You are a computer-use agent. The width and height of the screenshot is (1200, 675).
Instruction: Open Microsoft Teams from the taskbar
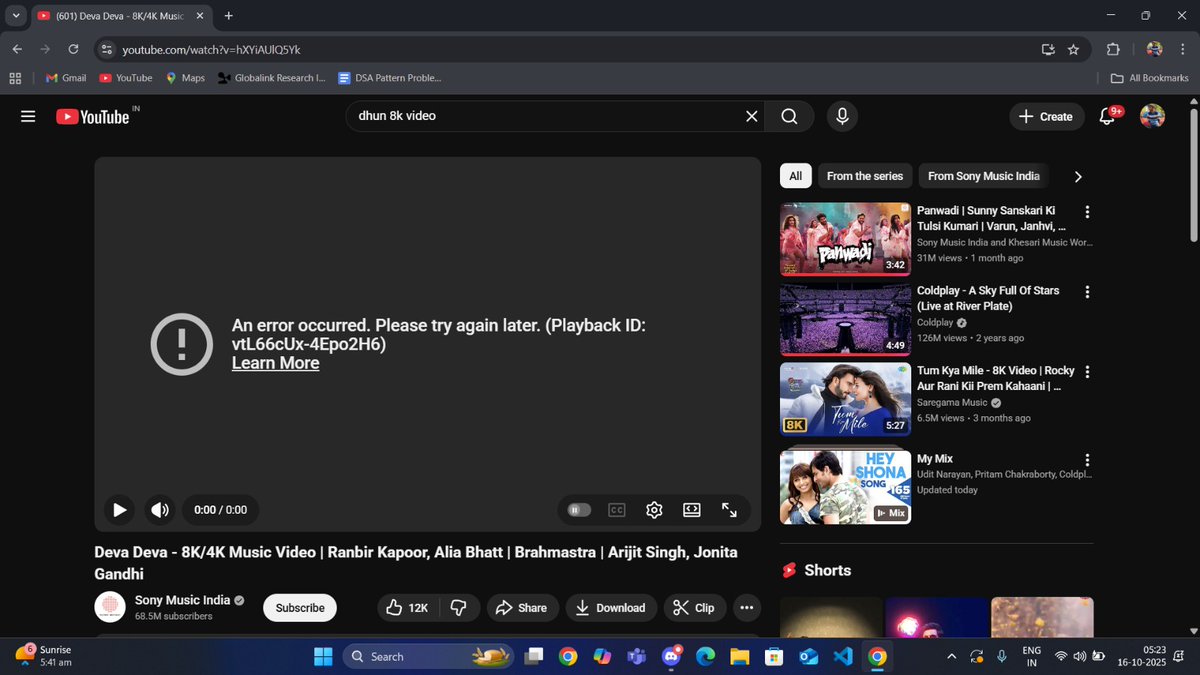(636, 657)
